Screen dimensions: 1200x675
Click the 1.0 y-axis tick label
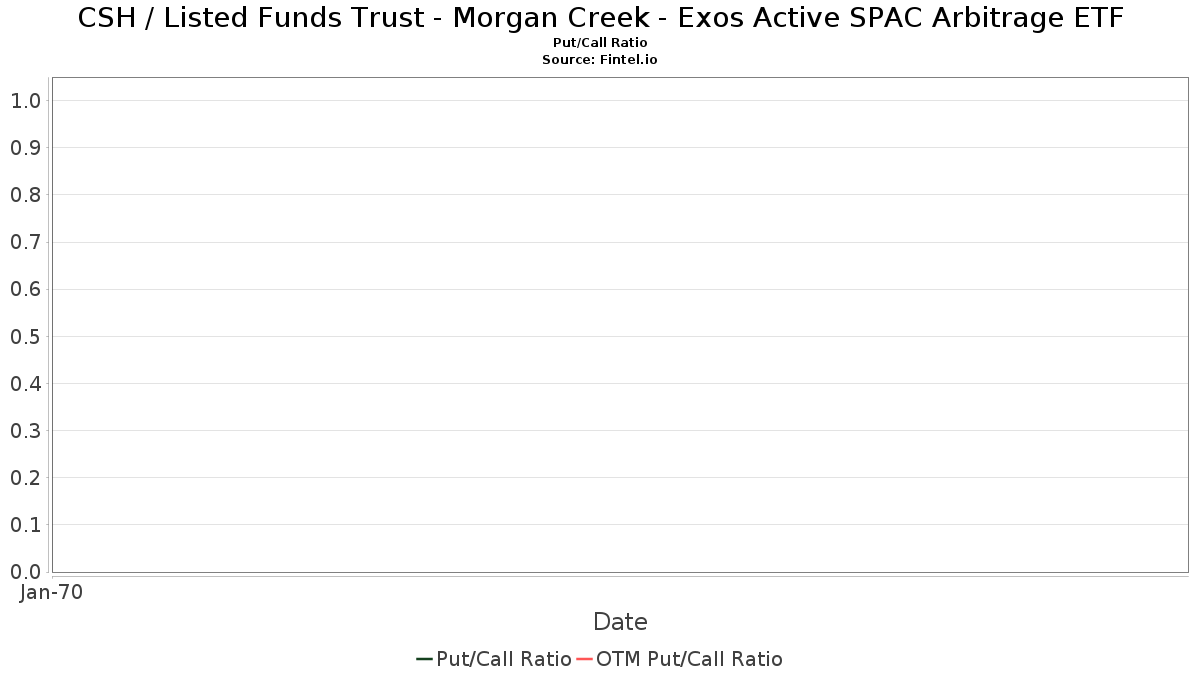pyautogui.click(x=25, y=100)
